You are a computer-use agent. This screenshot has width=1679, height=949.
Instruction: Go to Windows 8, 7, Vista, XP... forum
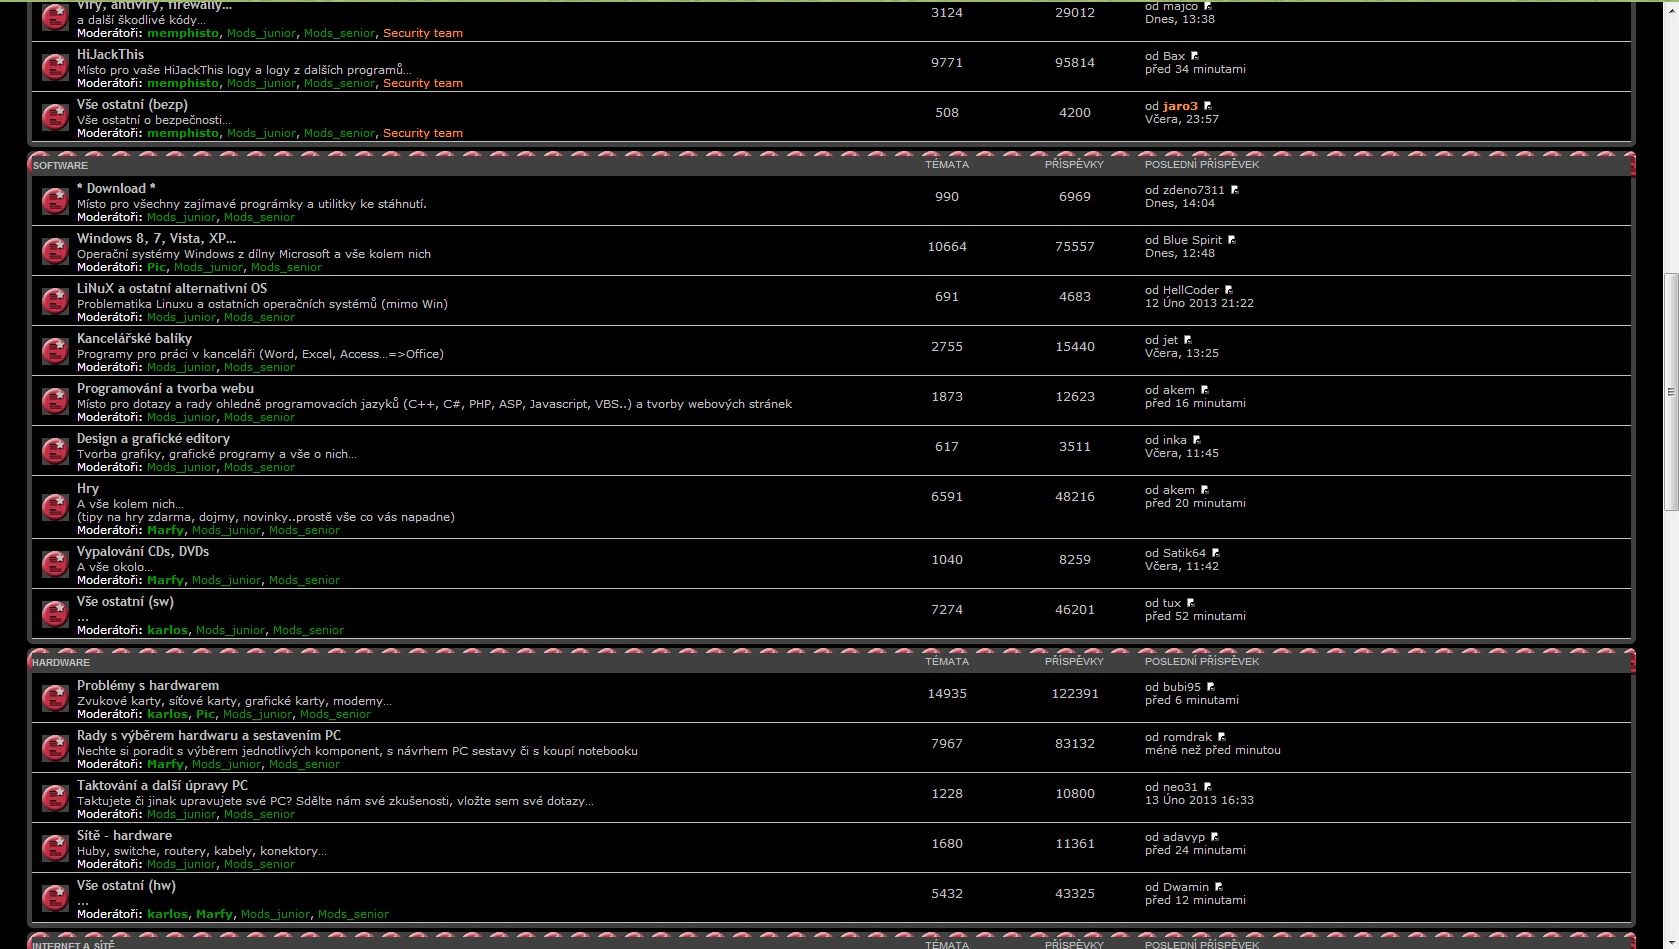(x=156, y=238)
